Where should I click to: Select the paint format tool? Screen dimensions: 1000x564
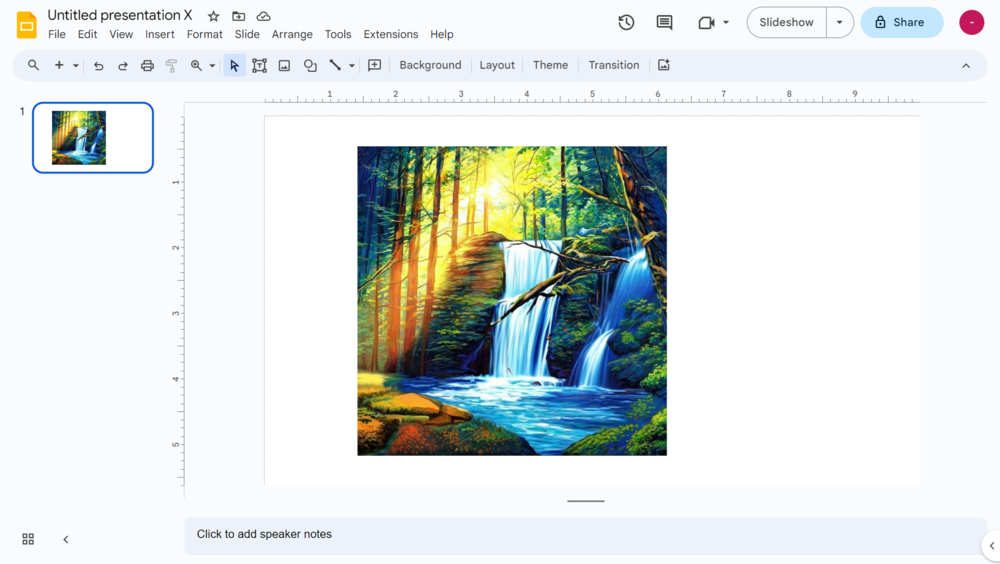pos(171,65)
